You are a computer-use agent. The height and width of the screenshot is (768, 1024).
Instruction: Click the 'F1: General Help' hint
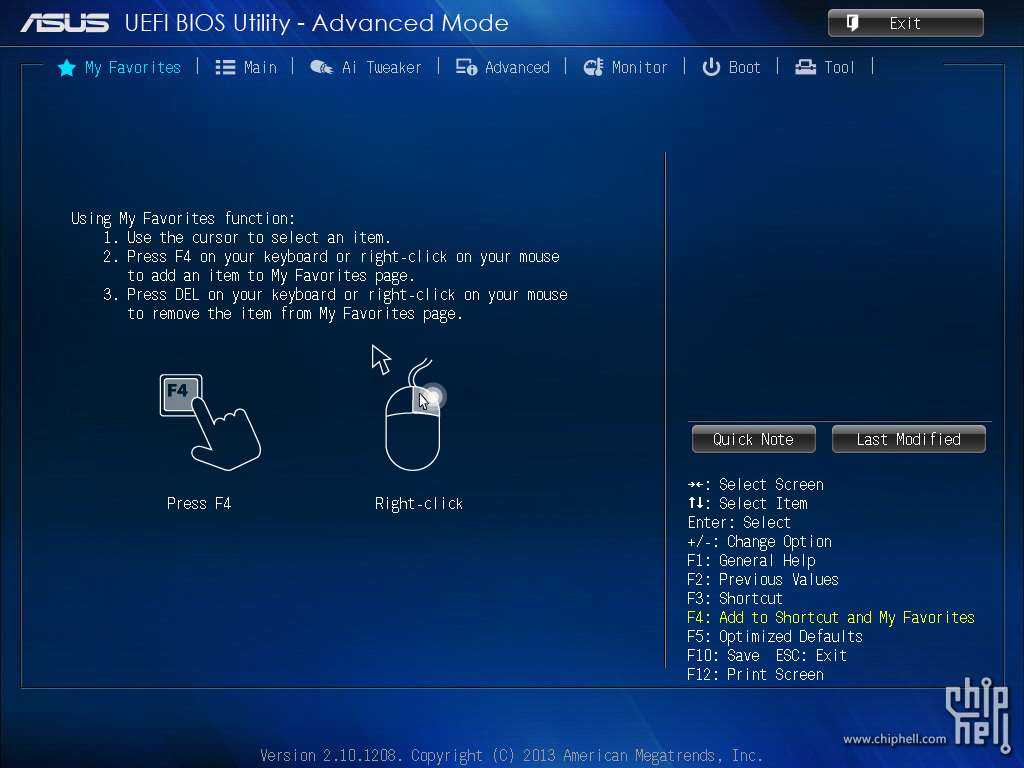tap(751, 560)
